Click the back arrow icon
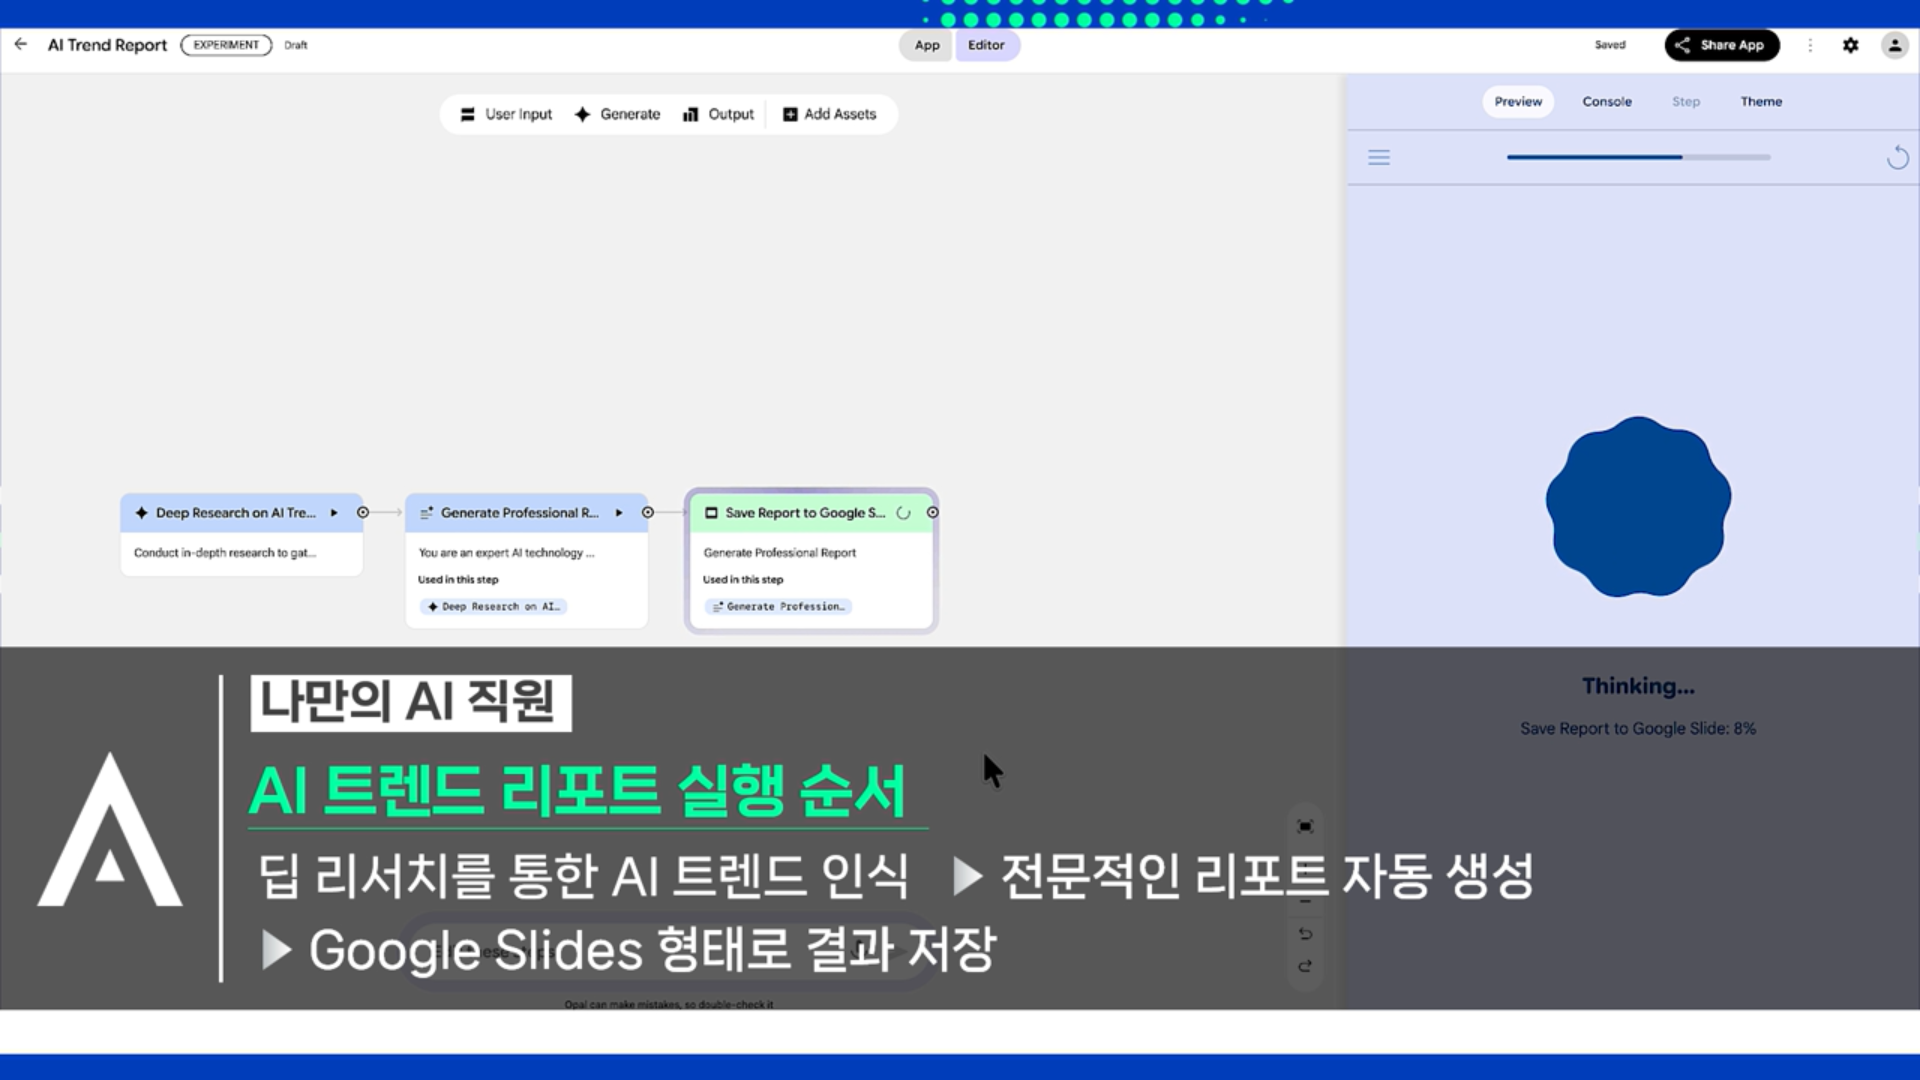Screen dimensions: 1920x1080 (21, 44)
